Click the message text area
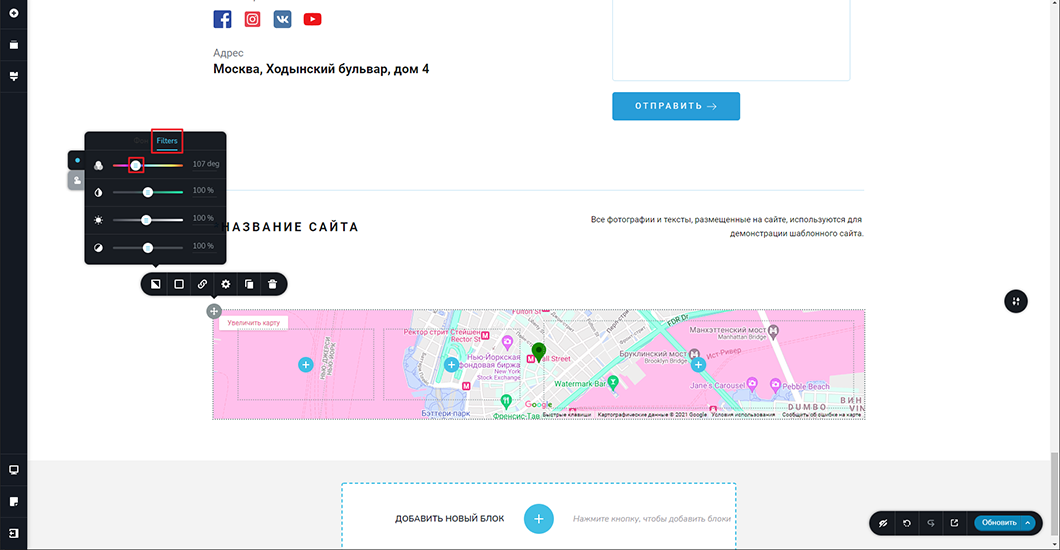The image size is (1060, 550). (x=731, y=40)
